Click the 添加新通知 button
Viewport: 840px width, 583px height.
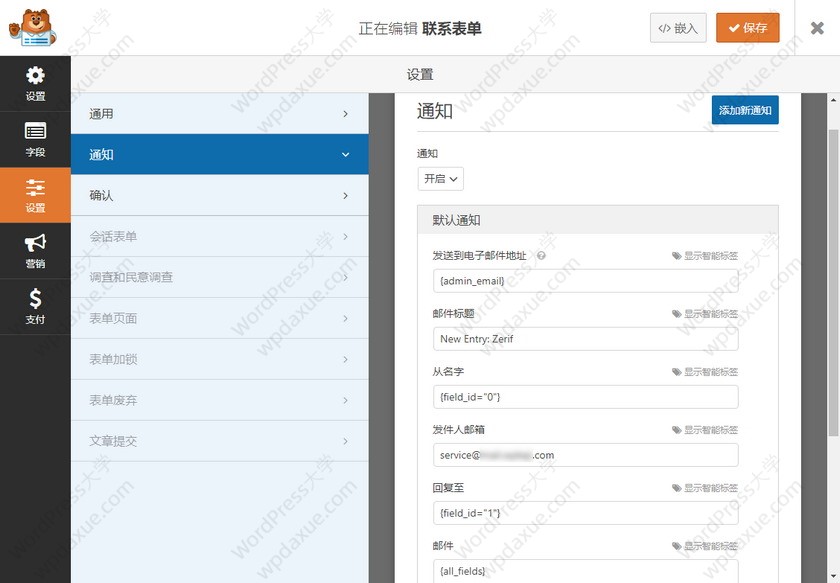[x=745, y=110]
